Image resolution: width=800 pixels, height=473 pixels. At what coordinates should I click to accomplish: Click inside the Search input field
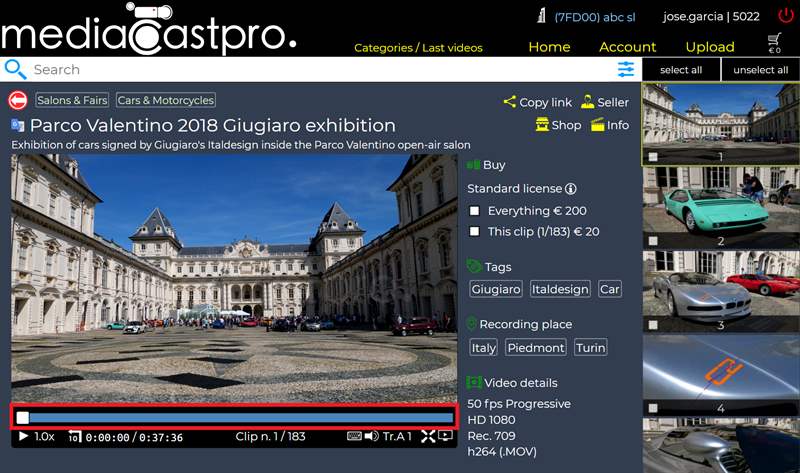(x=321, y=69)
